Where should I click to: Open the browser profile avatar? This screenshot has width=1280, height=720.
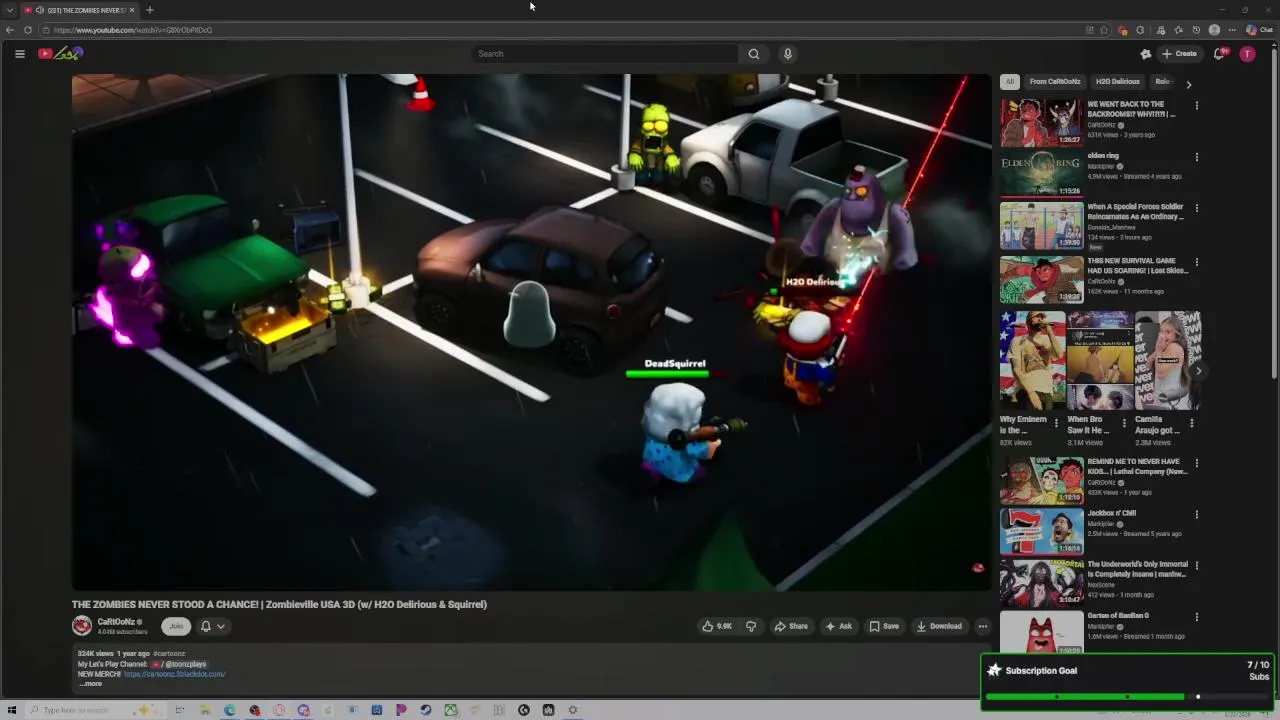(1214, 30)
